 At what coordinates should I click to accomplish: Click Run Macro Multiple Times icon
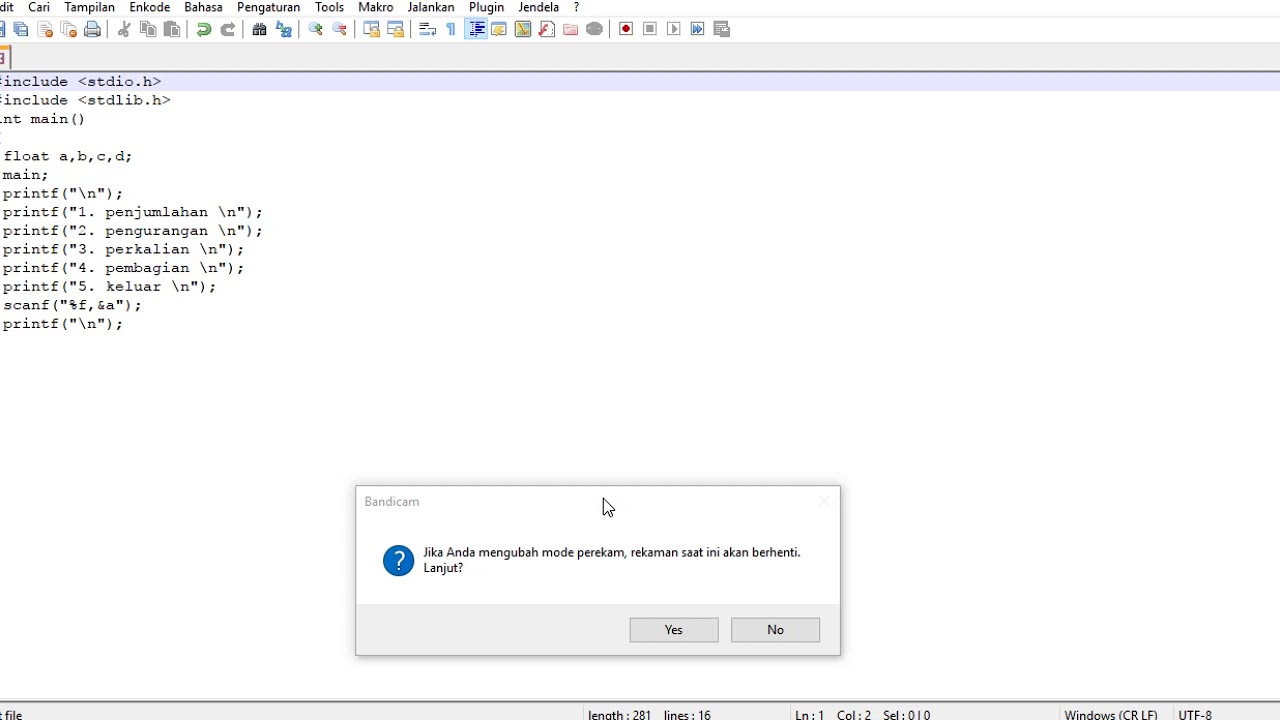point(698,29)
